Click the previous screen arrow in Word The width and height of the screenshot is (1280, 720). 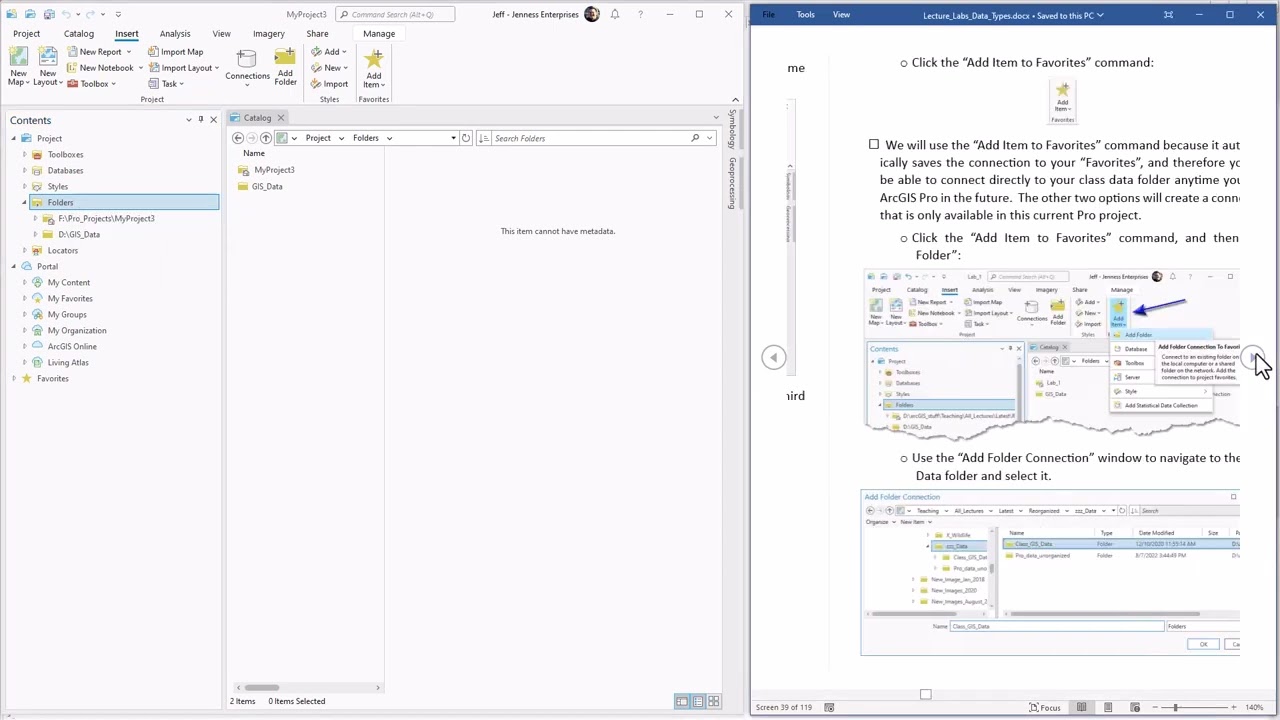pyautogui.click(x=773, y=357)
